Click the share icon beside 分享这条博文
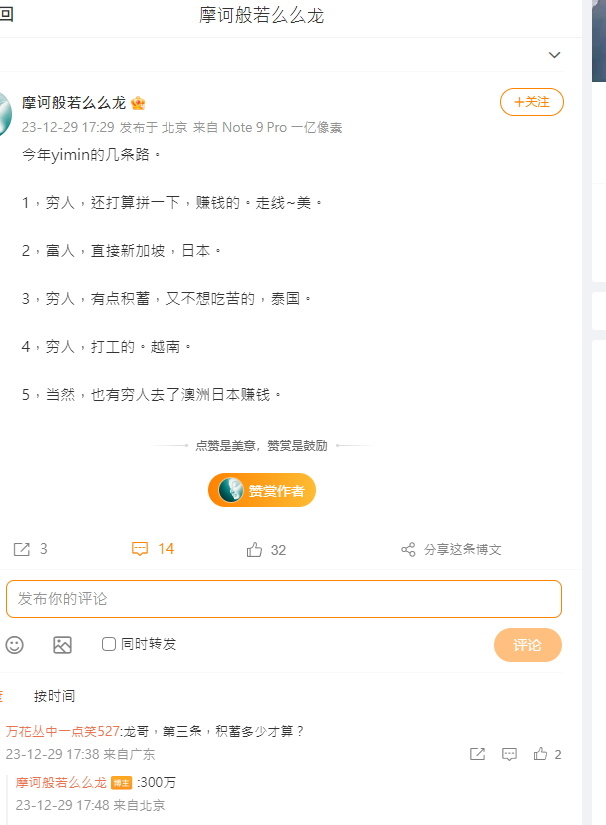 click(x=408, y=550)
